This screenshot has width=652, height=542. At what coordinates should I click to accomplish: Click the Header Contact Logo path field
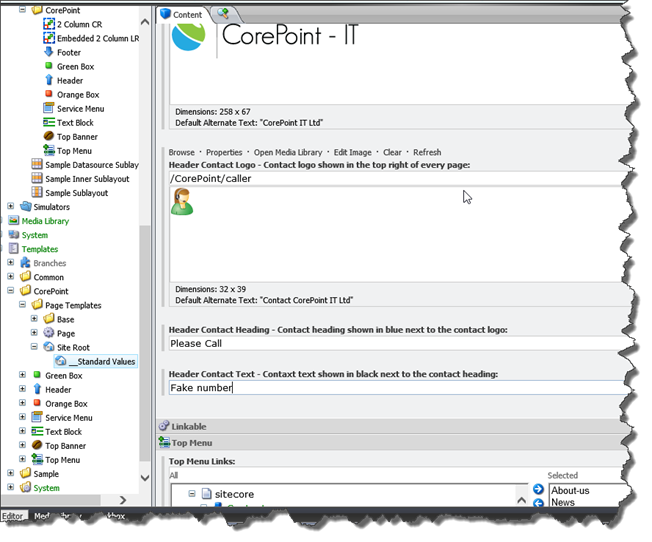coord(398,179)
